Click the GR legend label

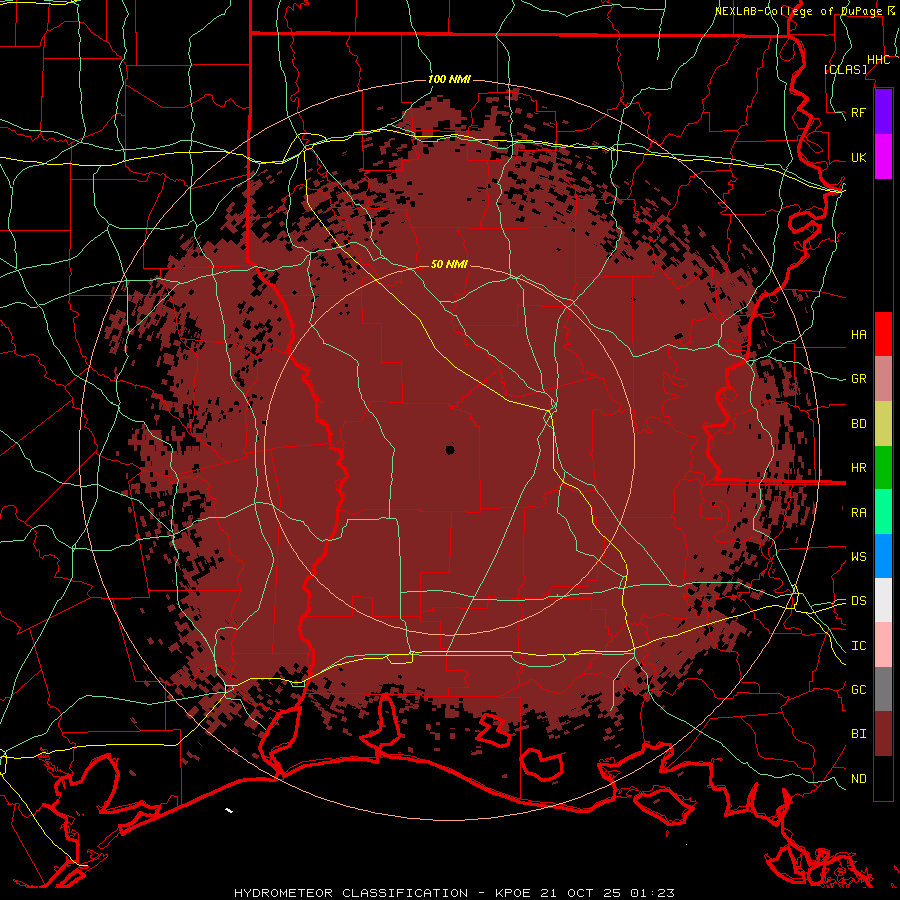point(859,379)
